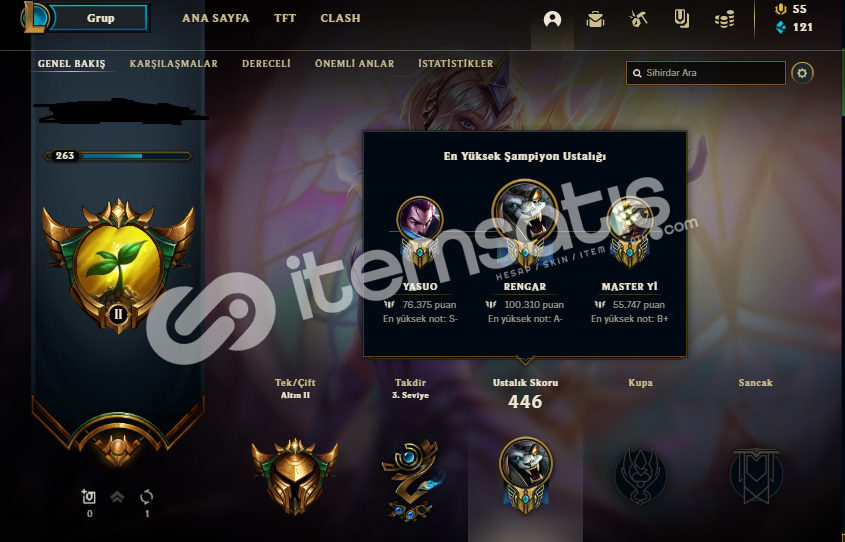Viewport: 845px width, 542px height.
Task: Select the Kupa trophy emblem
Action: 640,475
